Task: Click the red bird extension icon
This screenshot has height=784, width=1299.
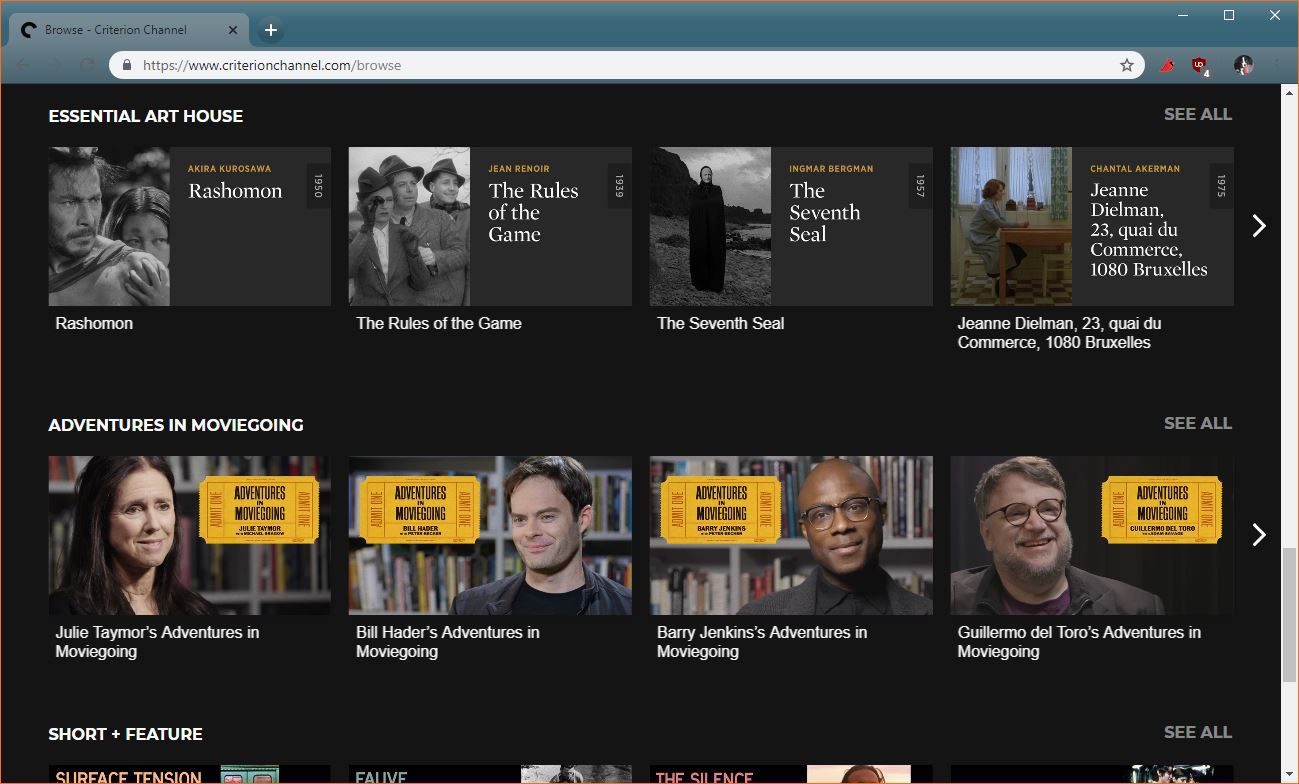Action: coord(1167,65)
